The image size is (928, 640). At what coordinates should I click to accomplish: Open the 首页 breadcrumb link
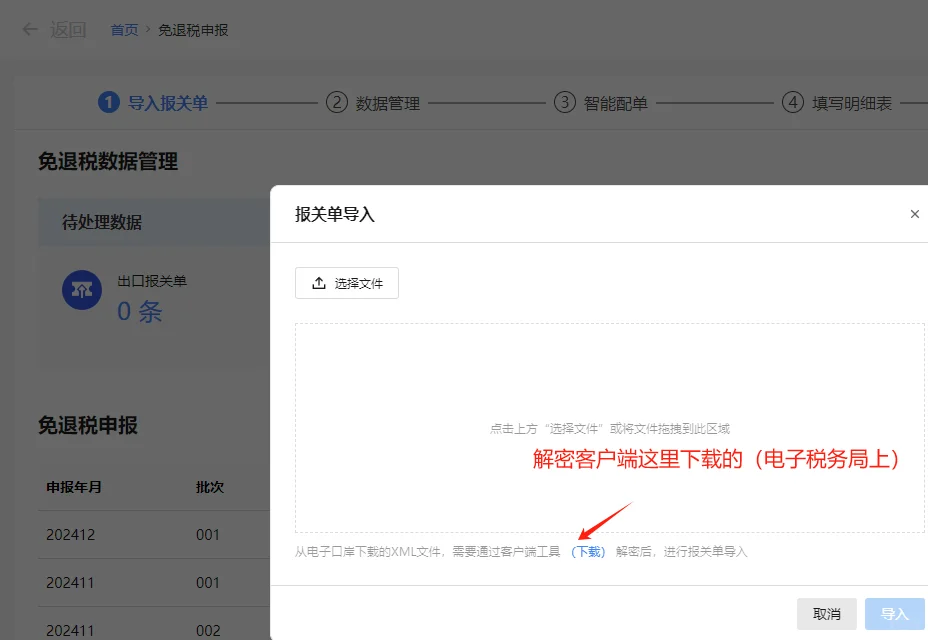pos(124,29)
